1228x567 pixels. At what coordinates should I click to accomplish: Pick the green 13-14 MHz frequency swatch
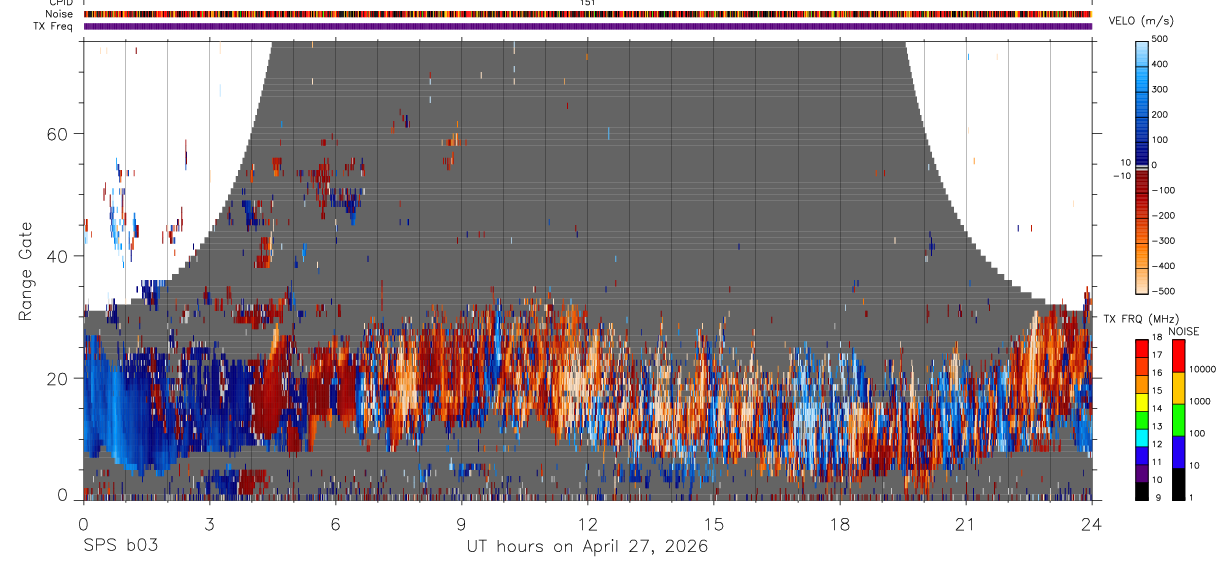(x=1143, y=420)
